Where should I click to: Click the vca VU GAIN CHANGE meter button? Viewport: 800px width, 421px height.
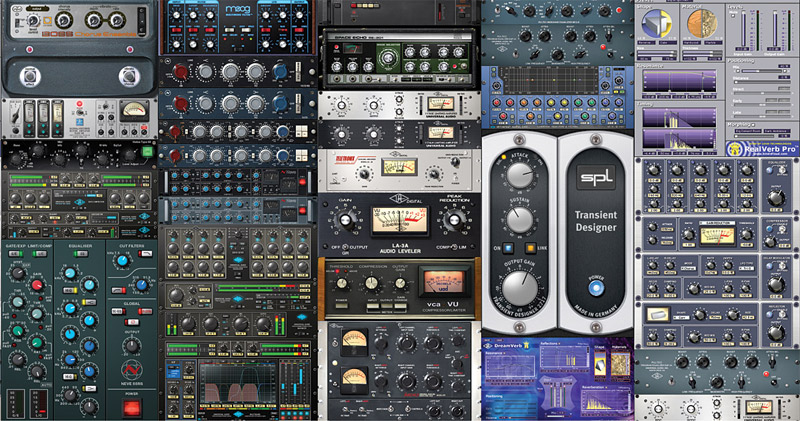[400, 306]
